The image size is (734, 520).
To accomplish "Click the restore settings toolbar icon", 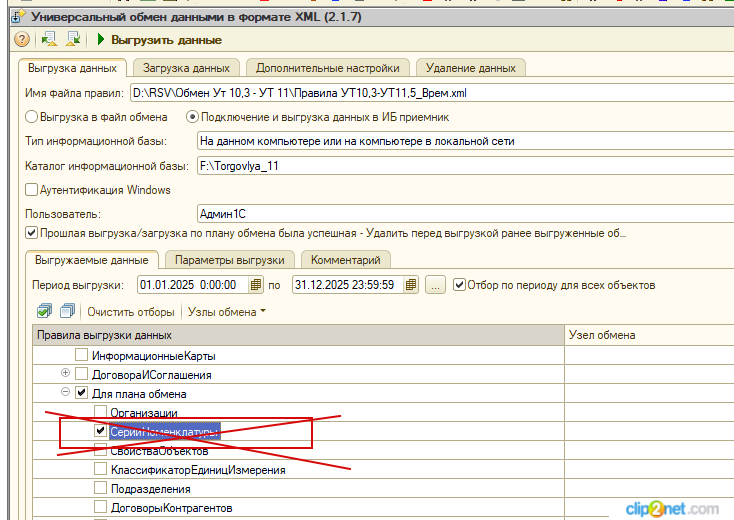I will pos(49,39).
